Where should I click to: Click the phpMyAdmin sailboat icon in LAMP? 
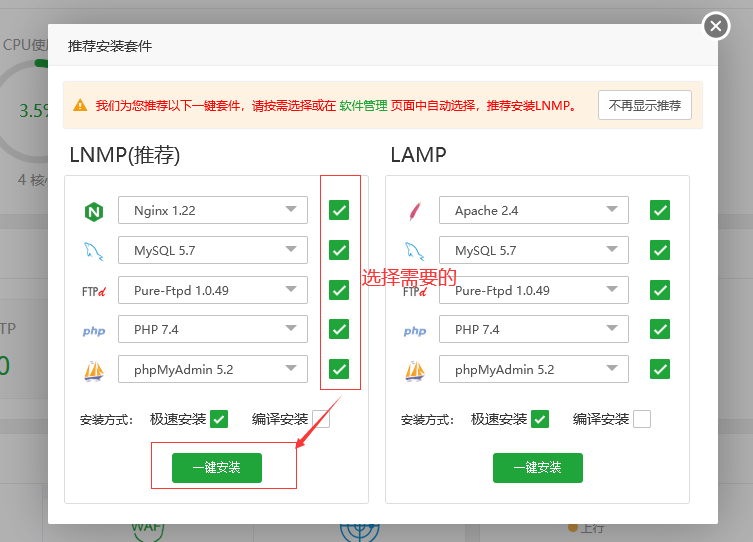click(x=415, y=371)
